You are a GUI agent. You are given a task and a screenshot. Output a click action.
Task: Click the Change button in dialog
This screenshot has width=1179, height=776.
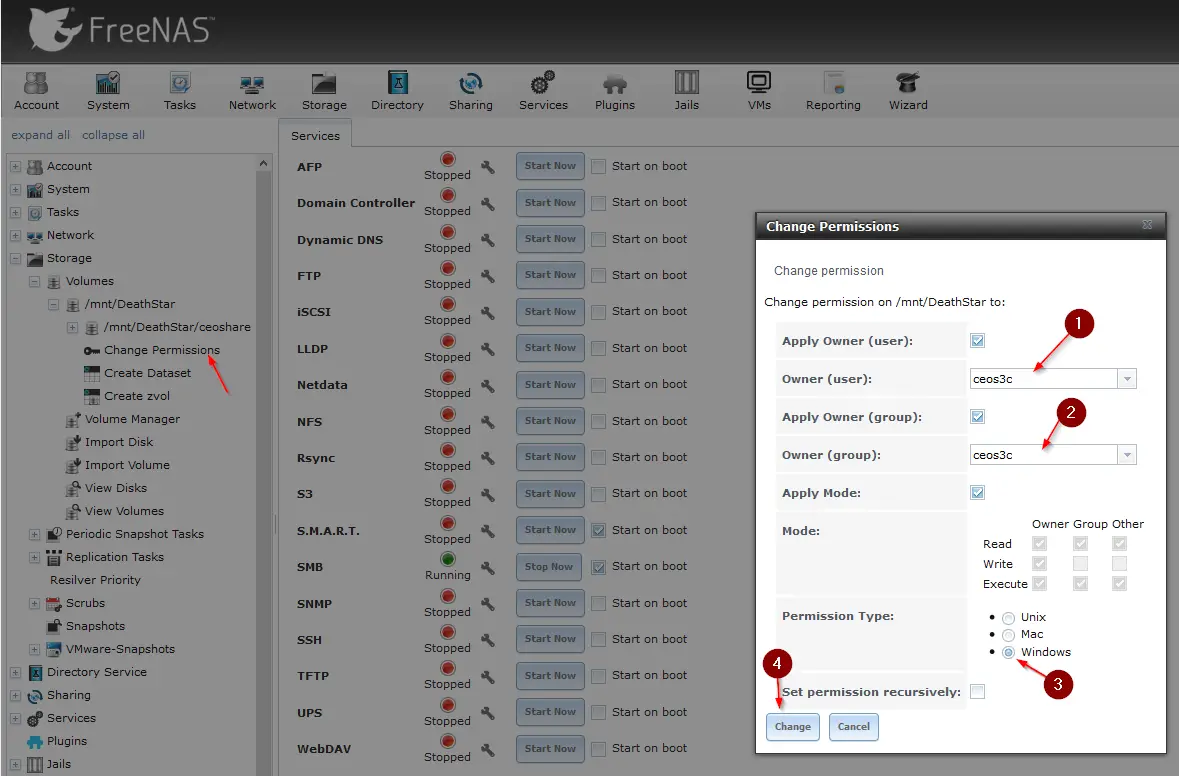click(x=793, y=726)
